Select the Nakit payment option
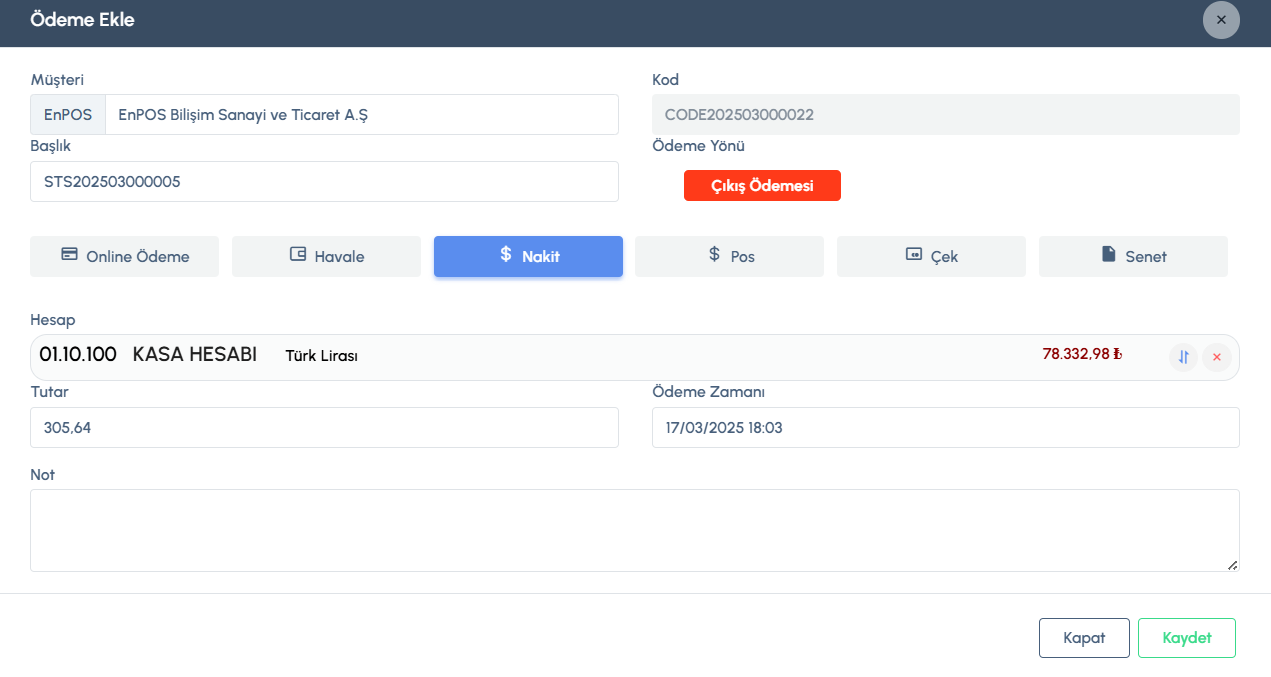 coord(528,256)
